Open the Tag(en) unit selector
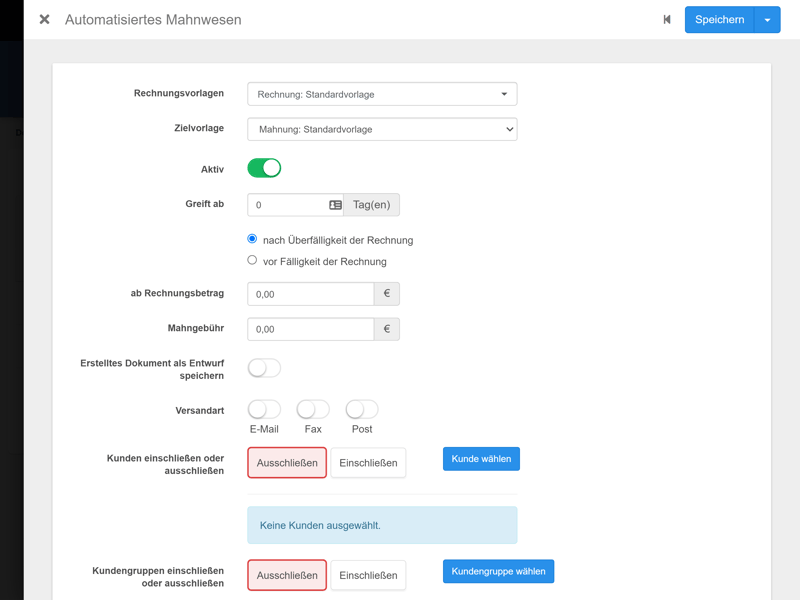This screenshot has height=600, width=800. click(x=372, y=205)
